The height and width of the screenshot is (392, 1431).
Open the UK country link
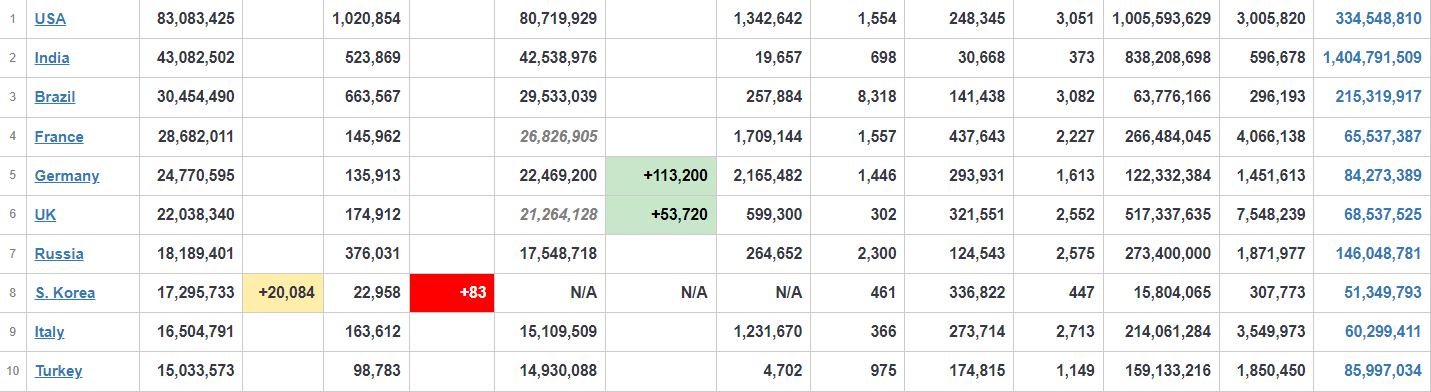(x=45, y=215)
